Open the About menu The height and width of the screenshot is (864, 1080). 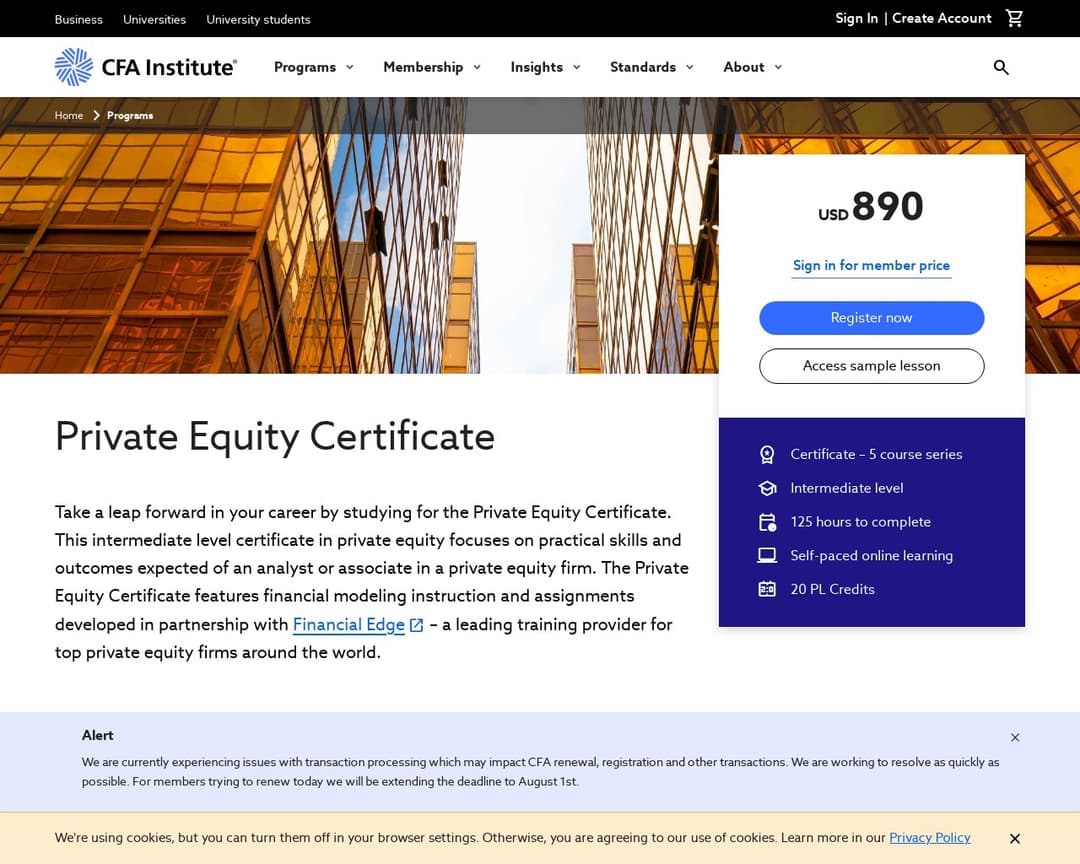(744, 67)
